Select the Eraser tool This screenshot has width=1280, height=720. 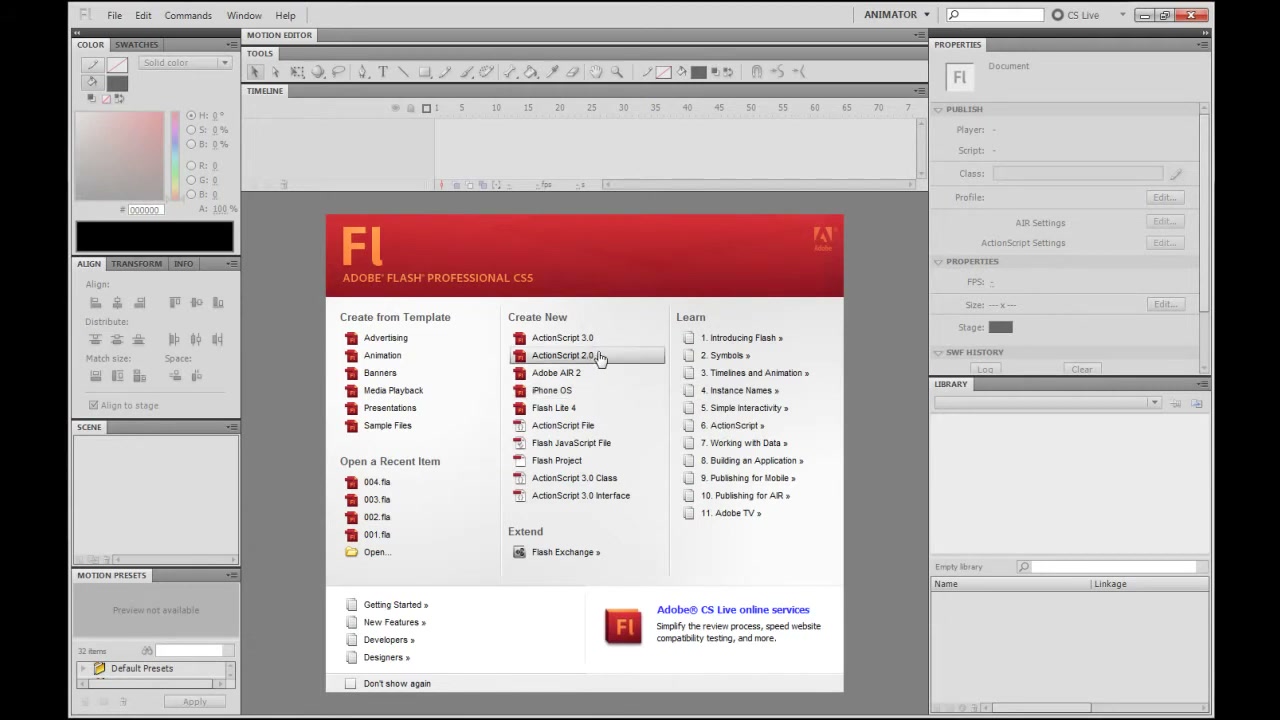(x=573, y=72)
